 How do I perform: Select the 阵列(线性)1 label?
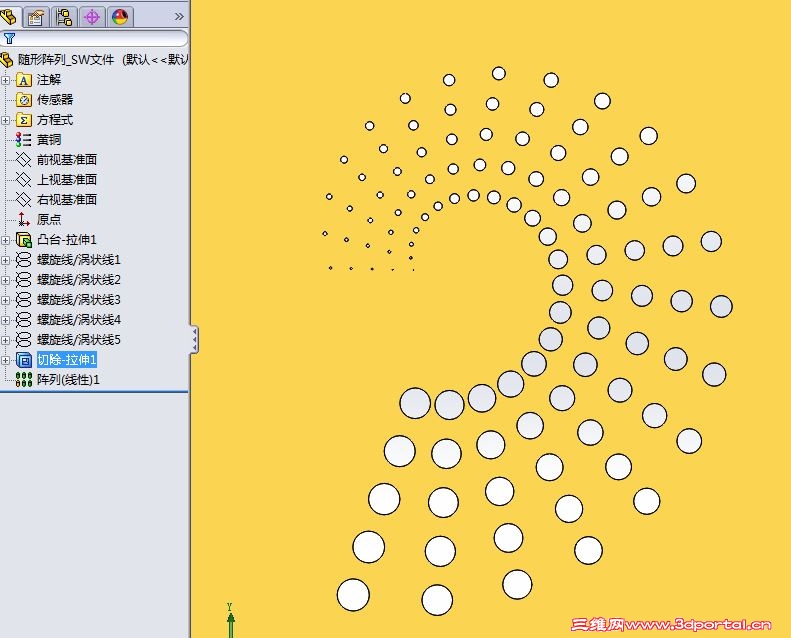point(68,380)
